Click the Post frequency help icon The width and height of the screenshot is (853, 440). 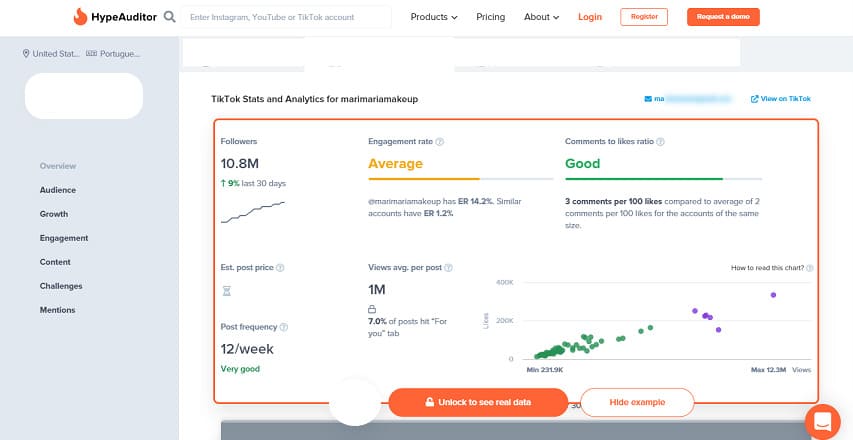(x=284, y=327)
